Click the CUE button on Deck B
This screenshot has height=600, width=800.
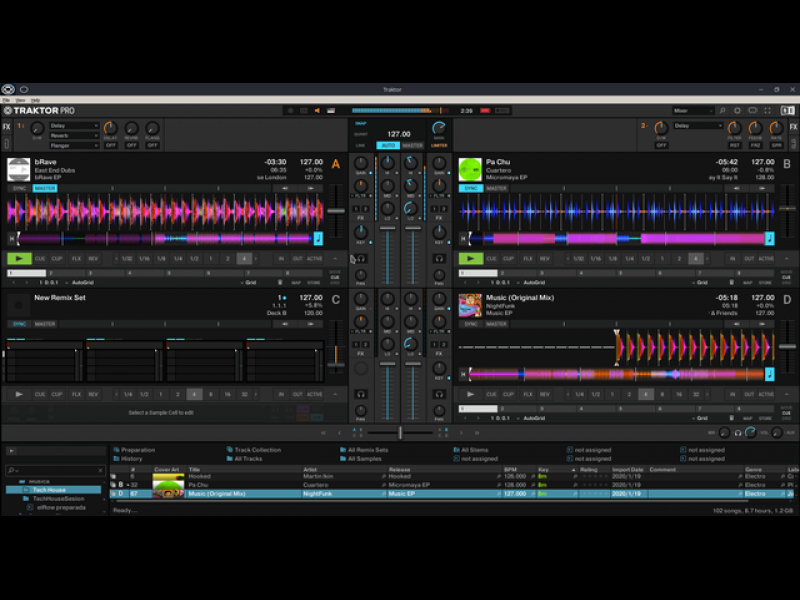pos(492,258)
